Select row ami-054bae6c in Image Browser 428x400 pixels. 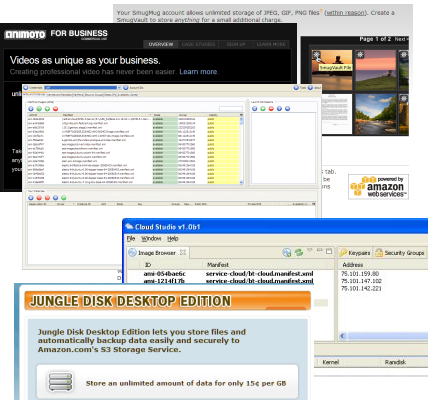[230, 274]
